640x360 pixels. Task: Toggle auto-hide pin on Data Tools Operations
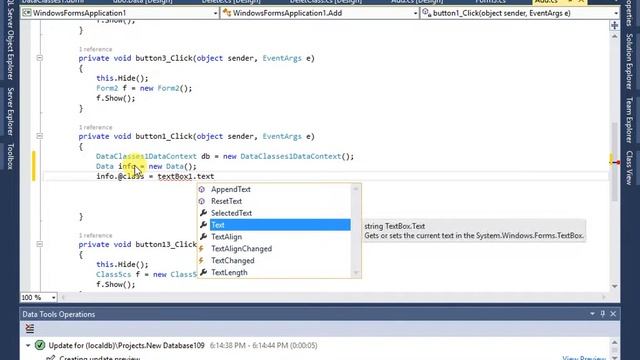[x=603, y=314]
